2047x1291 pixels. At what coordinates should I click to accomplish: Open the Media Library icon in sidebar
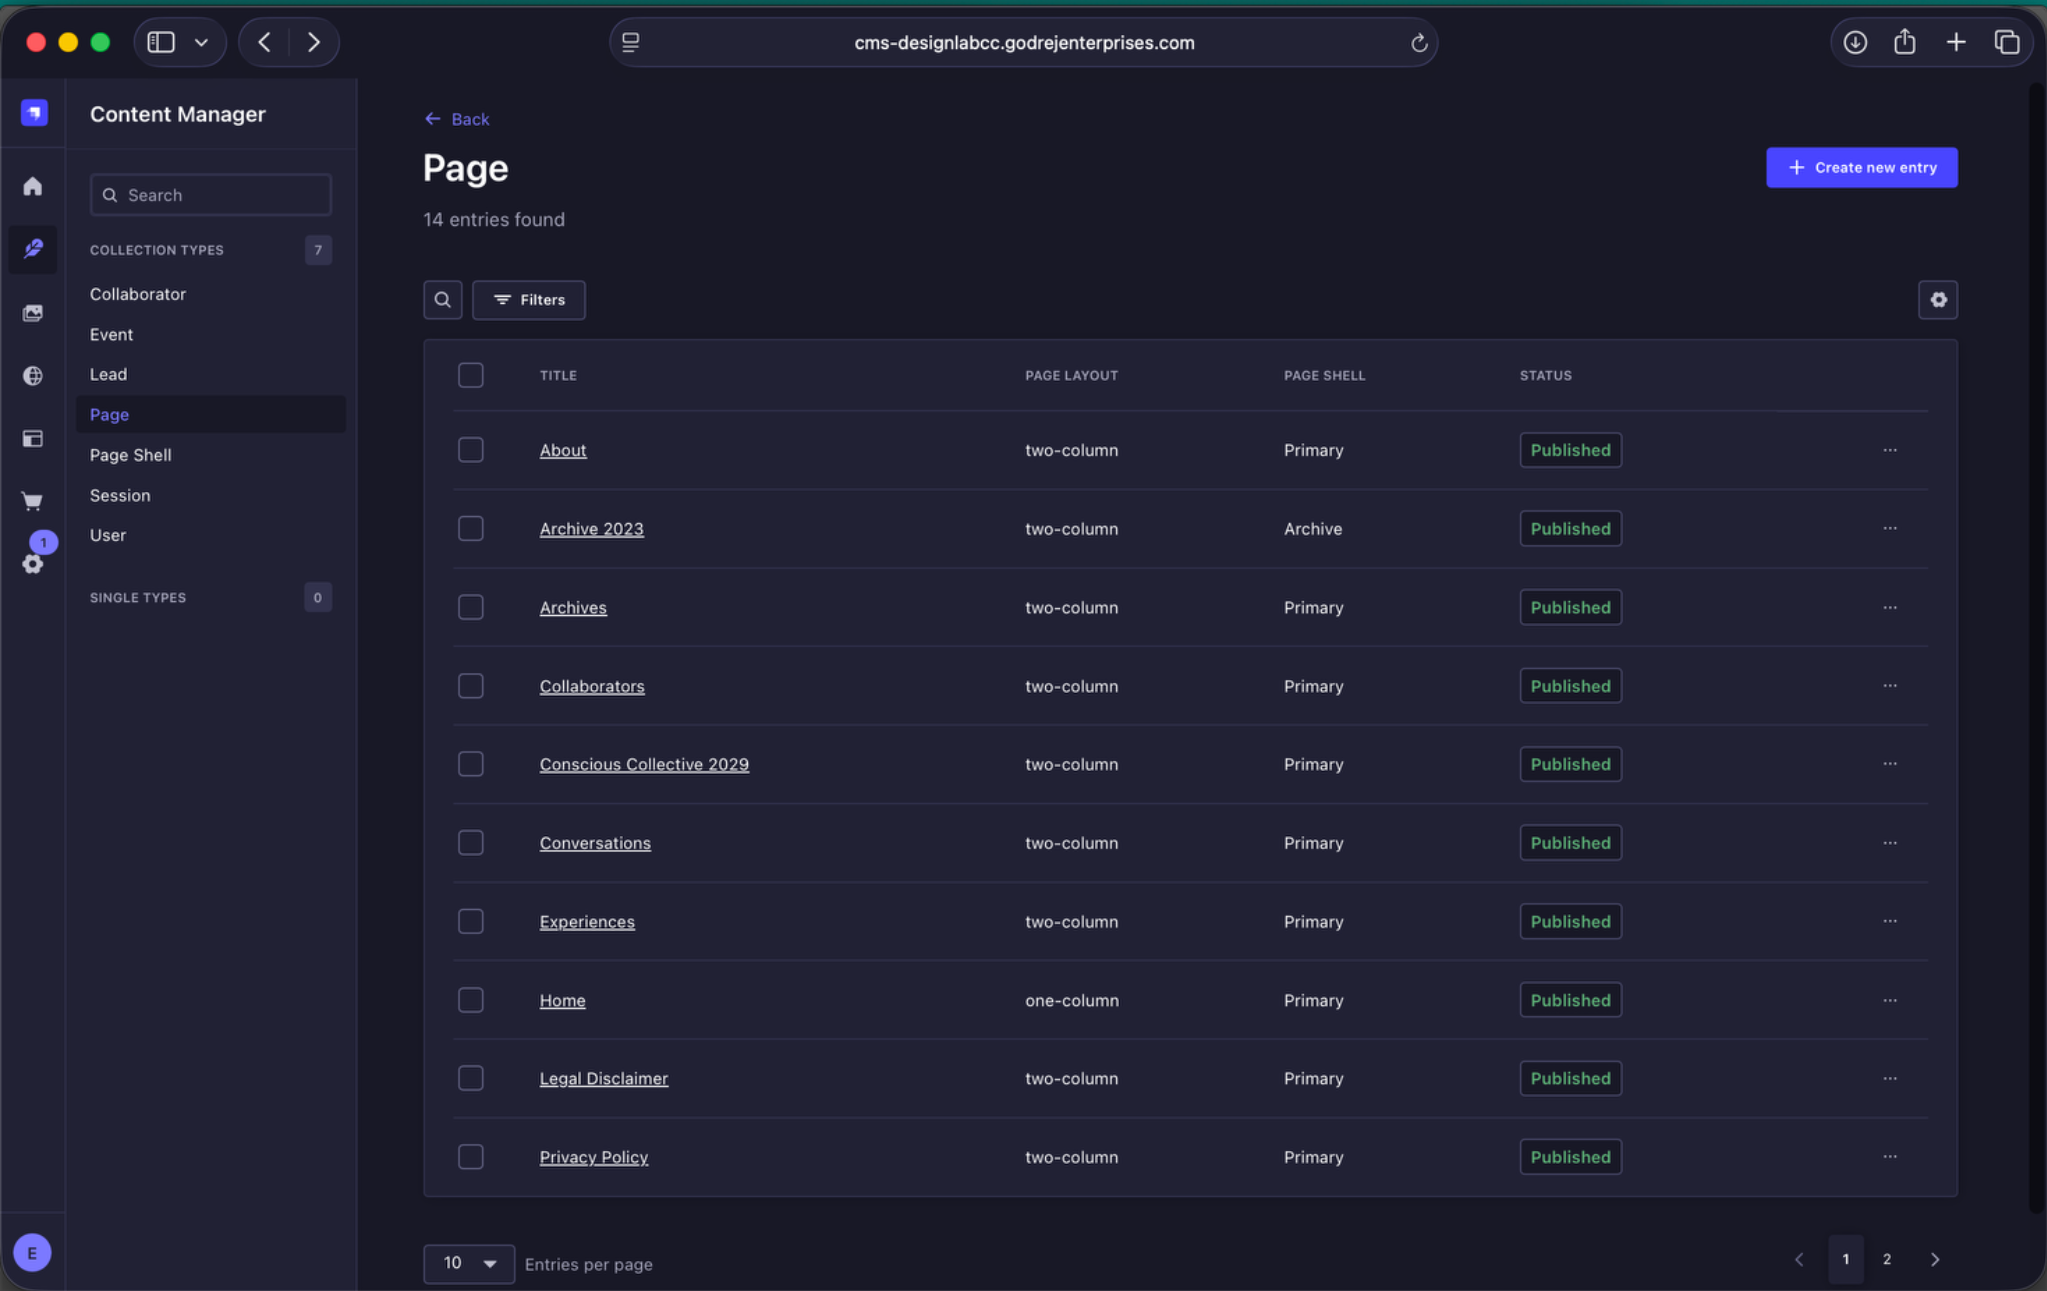point(33,313)
